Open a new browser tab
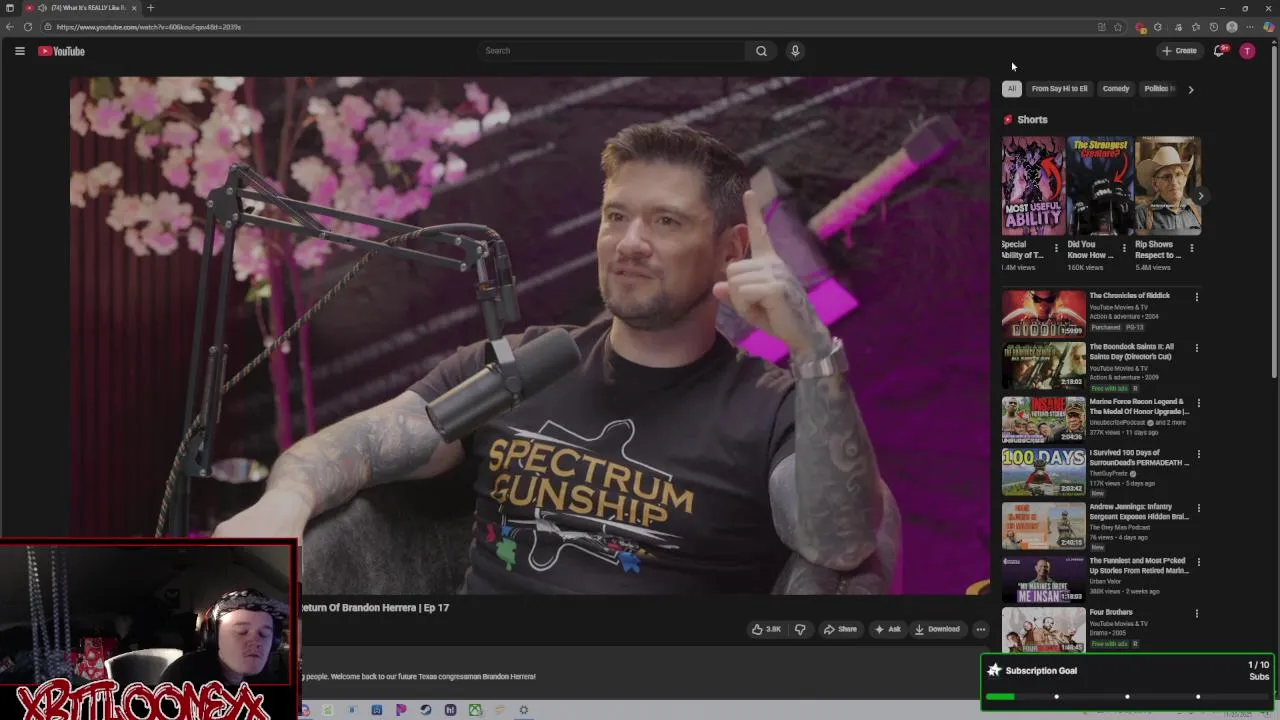 coord(150,8)
